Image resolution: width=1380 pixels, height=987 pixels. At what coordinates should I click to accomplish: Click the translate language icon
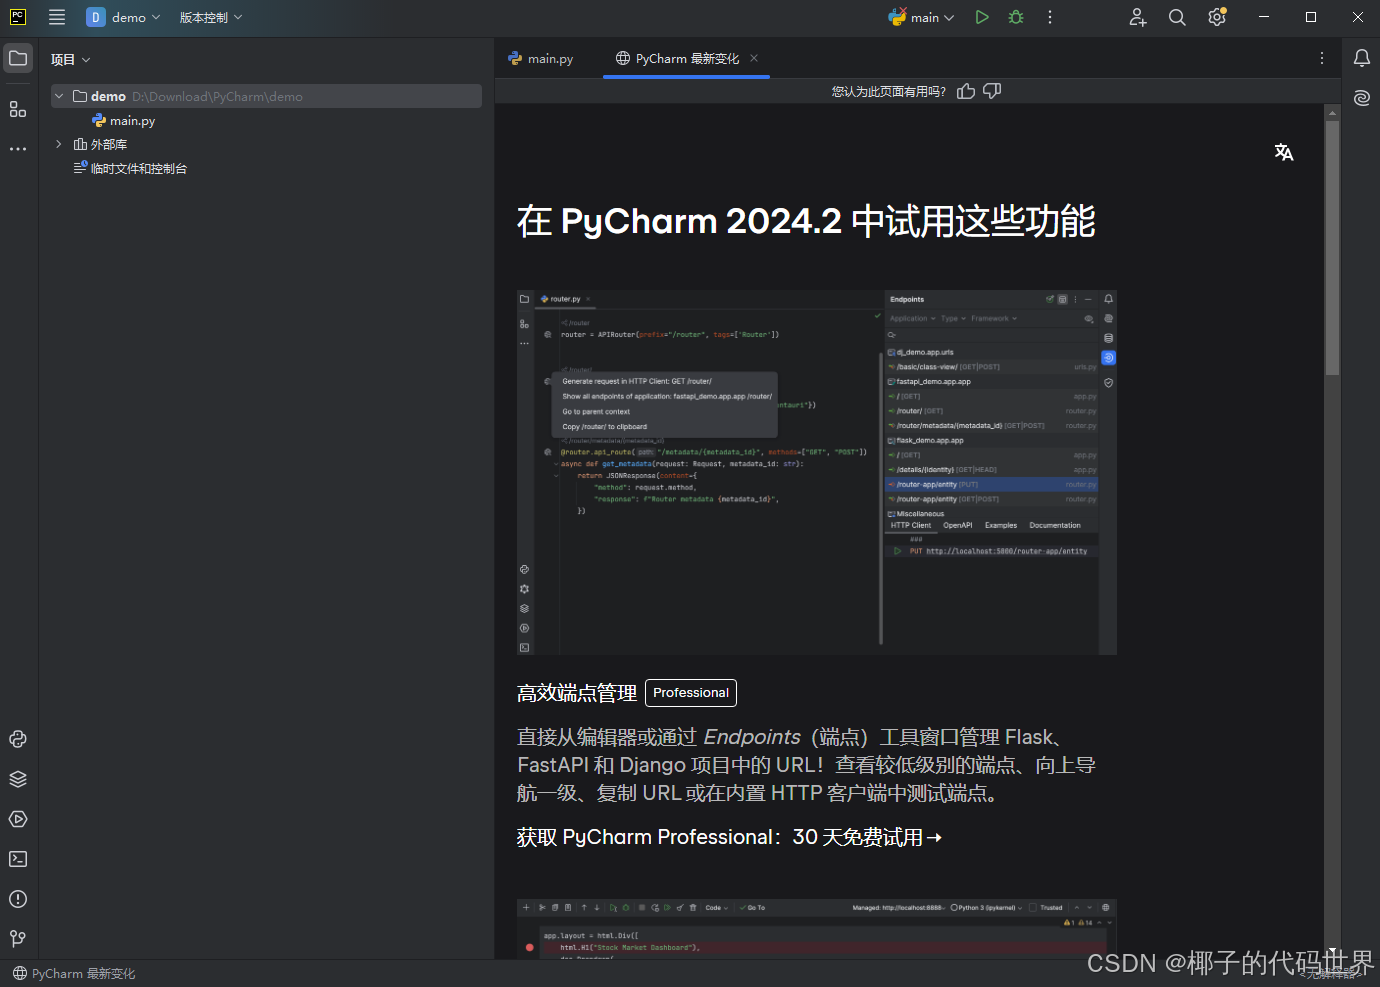coord(1284,152)
